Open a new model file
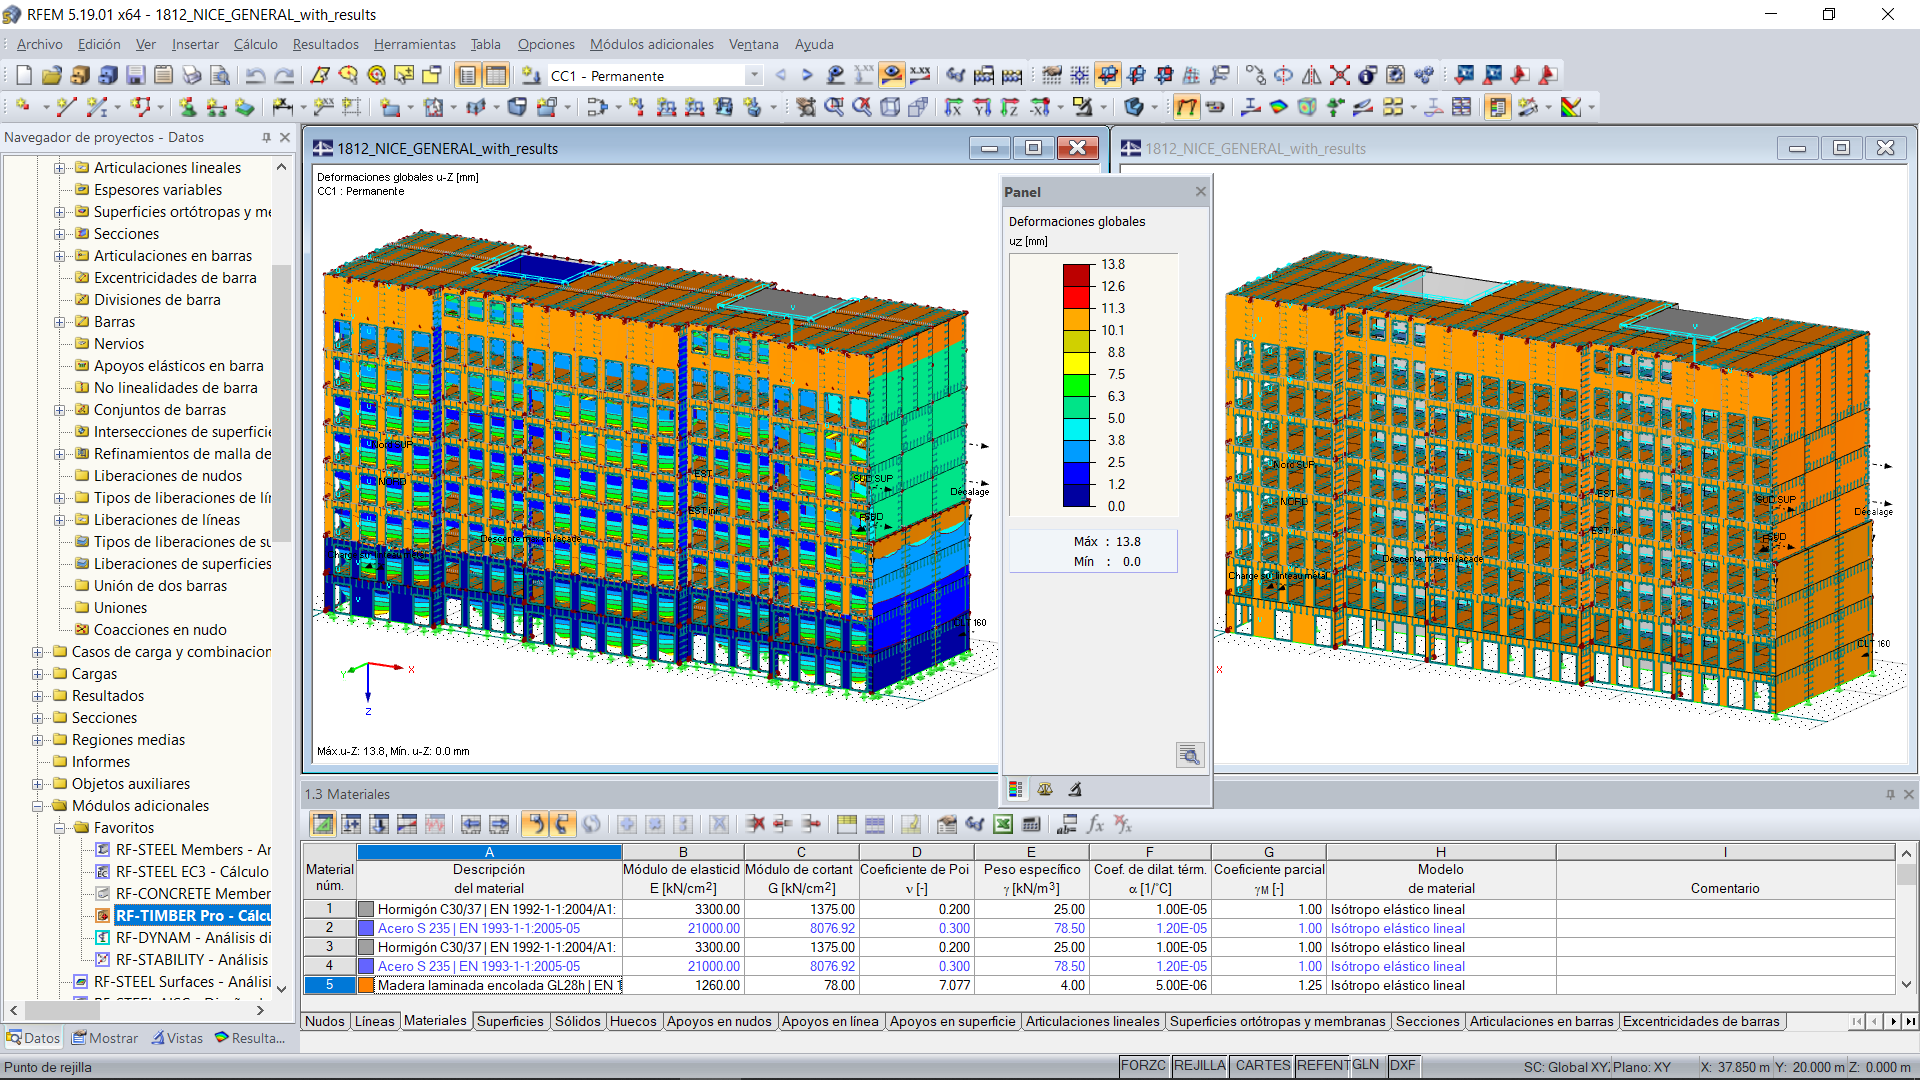 [22, 75]
